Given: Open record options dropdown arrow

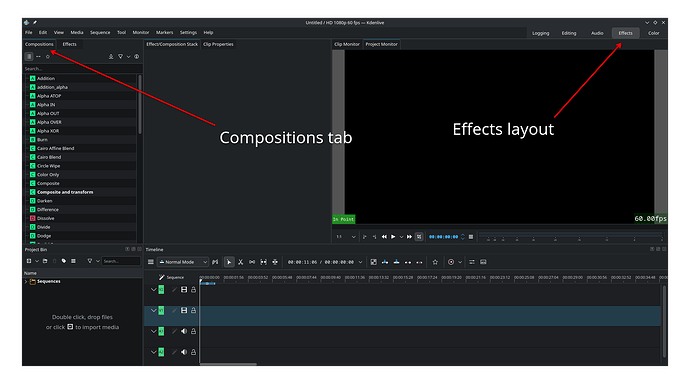Looking at the screenshot, I should [460, 262].
